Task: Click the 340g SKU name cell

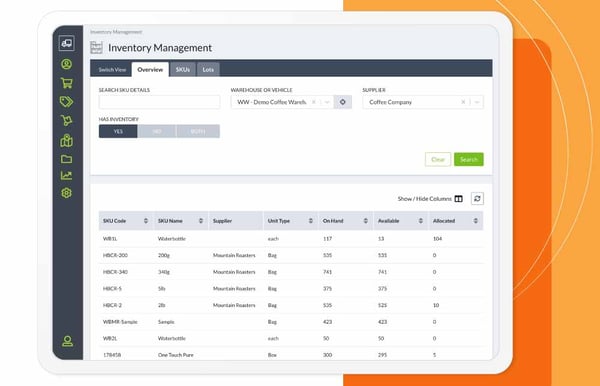Action: (164, 272)
